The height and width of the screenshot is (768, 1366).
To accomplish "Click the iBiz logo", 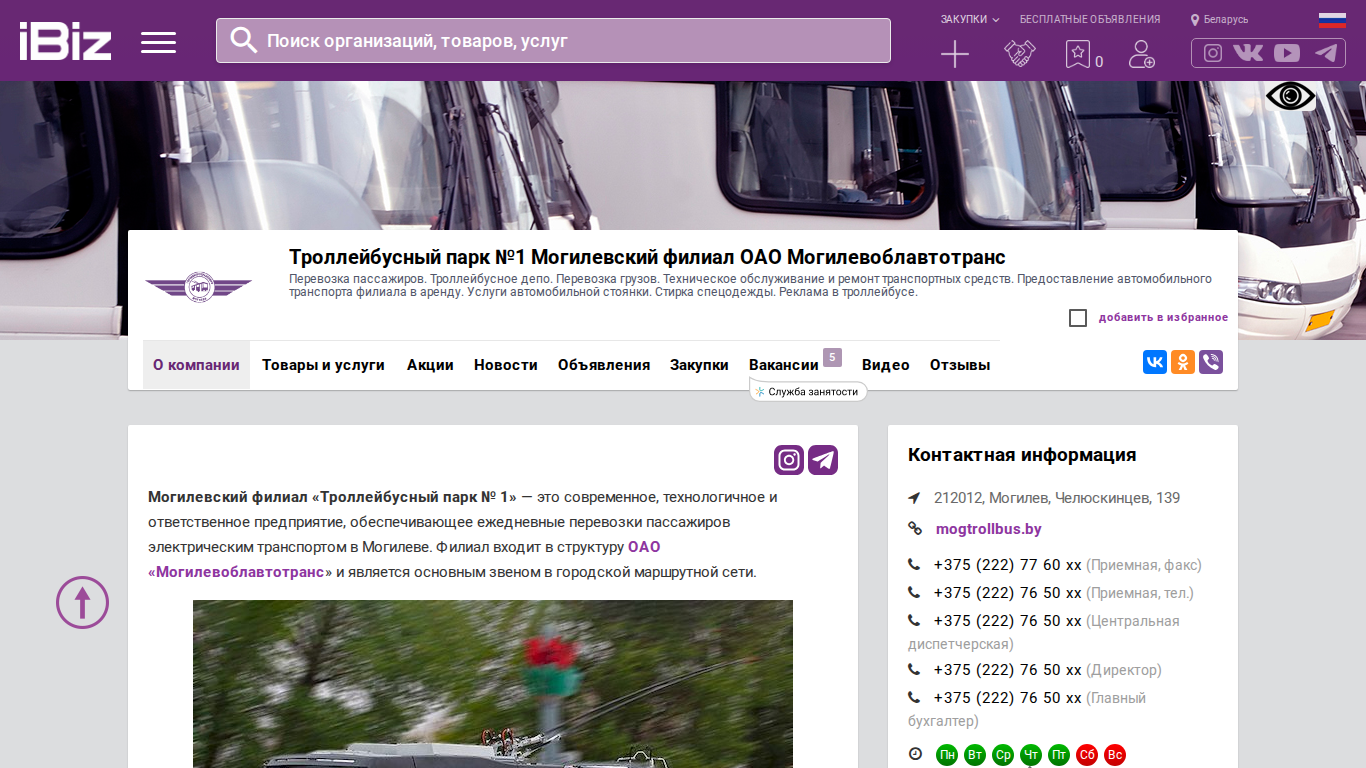I will (65, 41).
